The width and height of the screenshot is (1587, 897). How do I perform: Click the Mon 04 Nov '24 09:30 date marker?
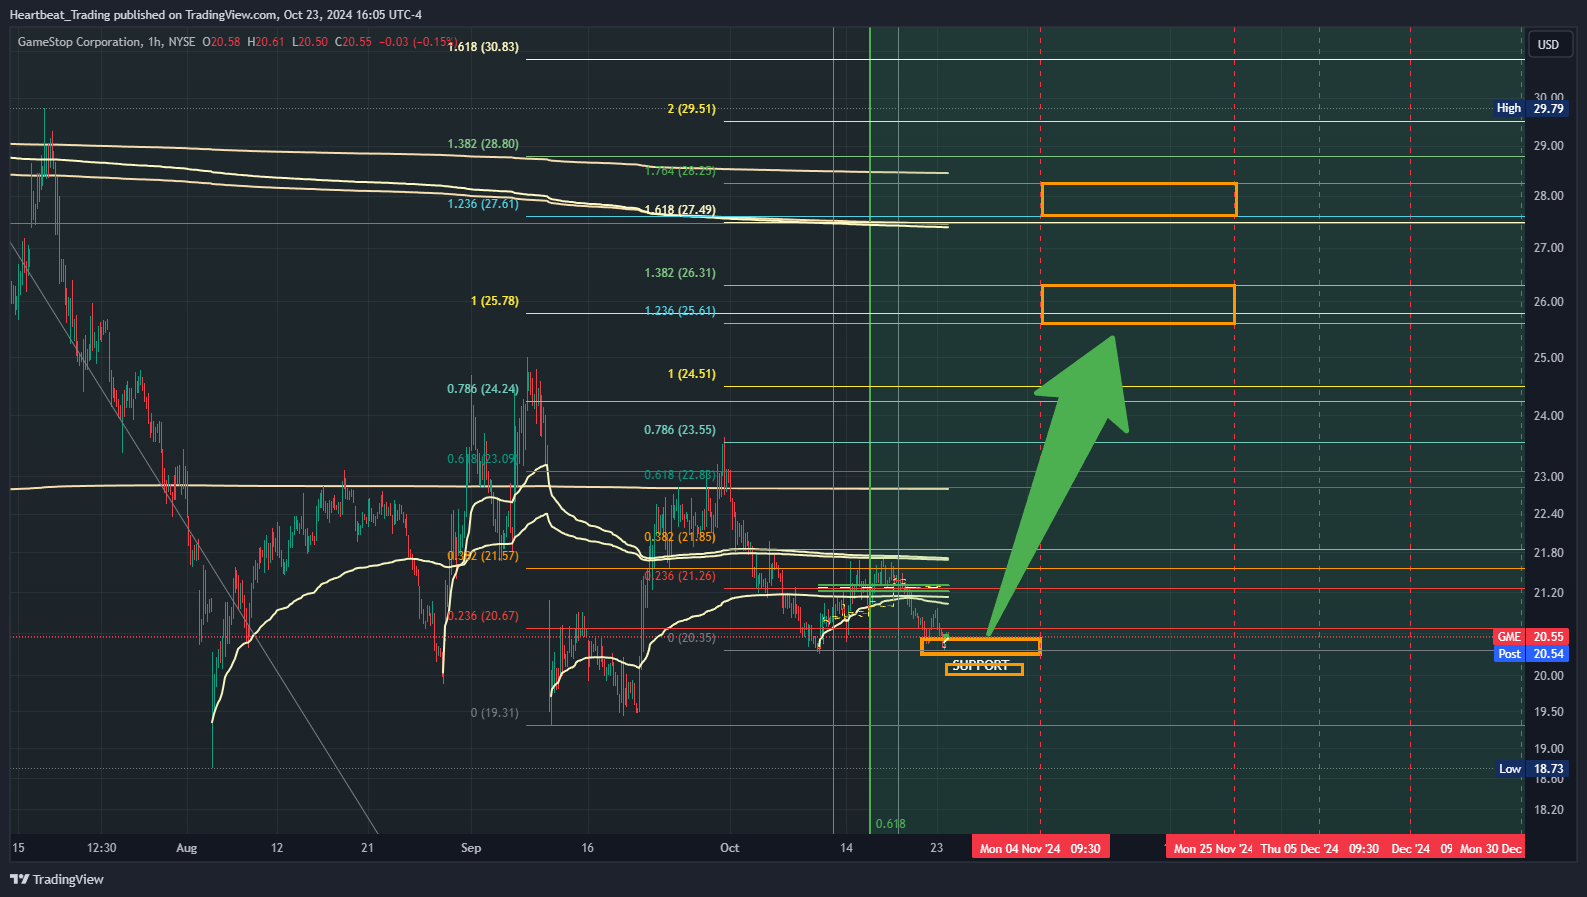[1040, 849]
